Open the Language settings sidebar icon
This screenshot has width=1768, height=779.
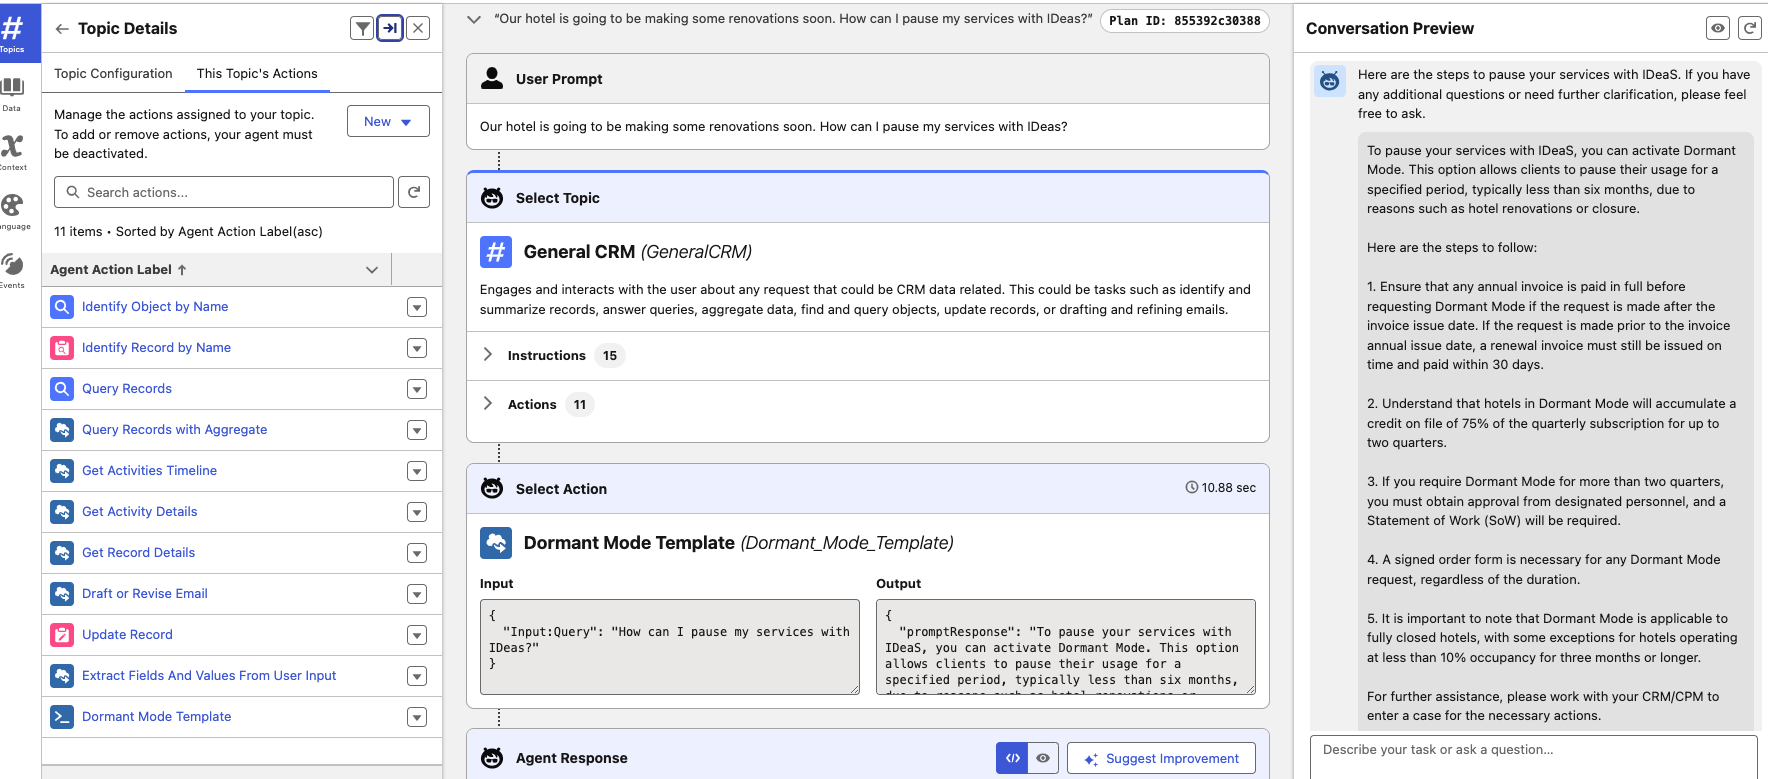[x=12, y=209]
